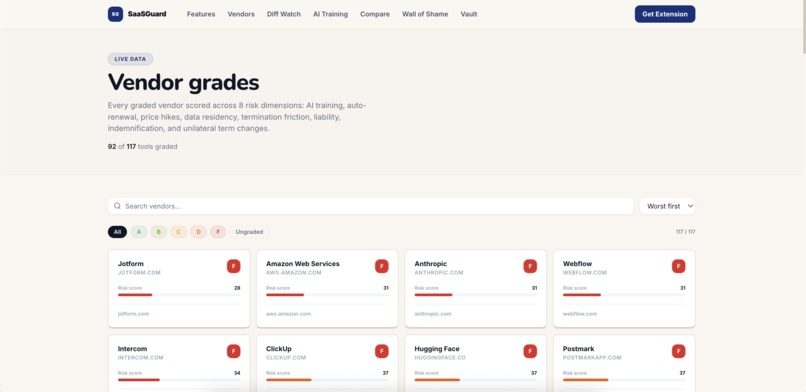Click the SaaSGuard brand name link
Viewport: 806px width, 392px height.
point(147,14)
